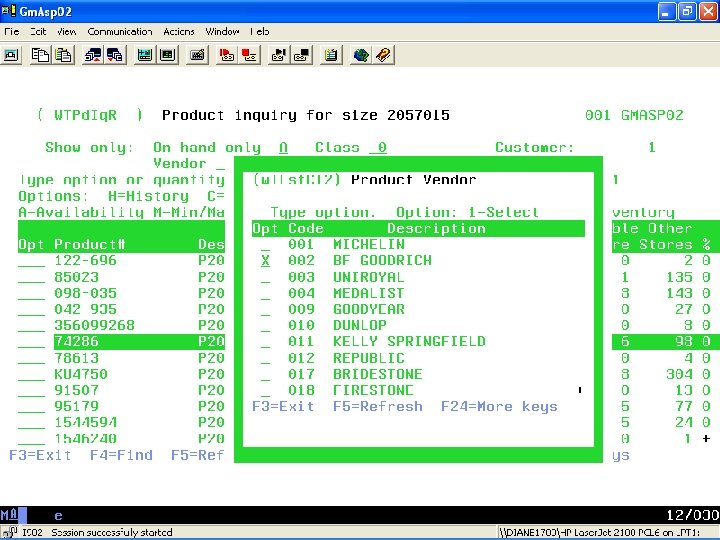This screenshot has height=540, width=720.
Task: Open Display setup from toolbar
Action: click(x=145, y=55)
